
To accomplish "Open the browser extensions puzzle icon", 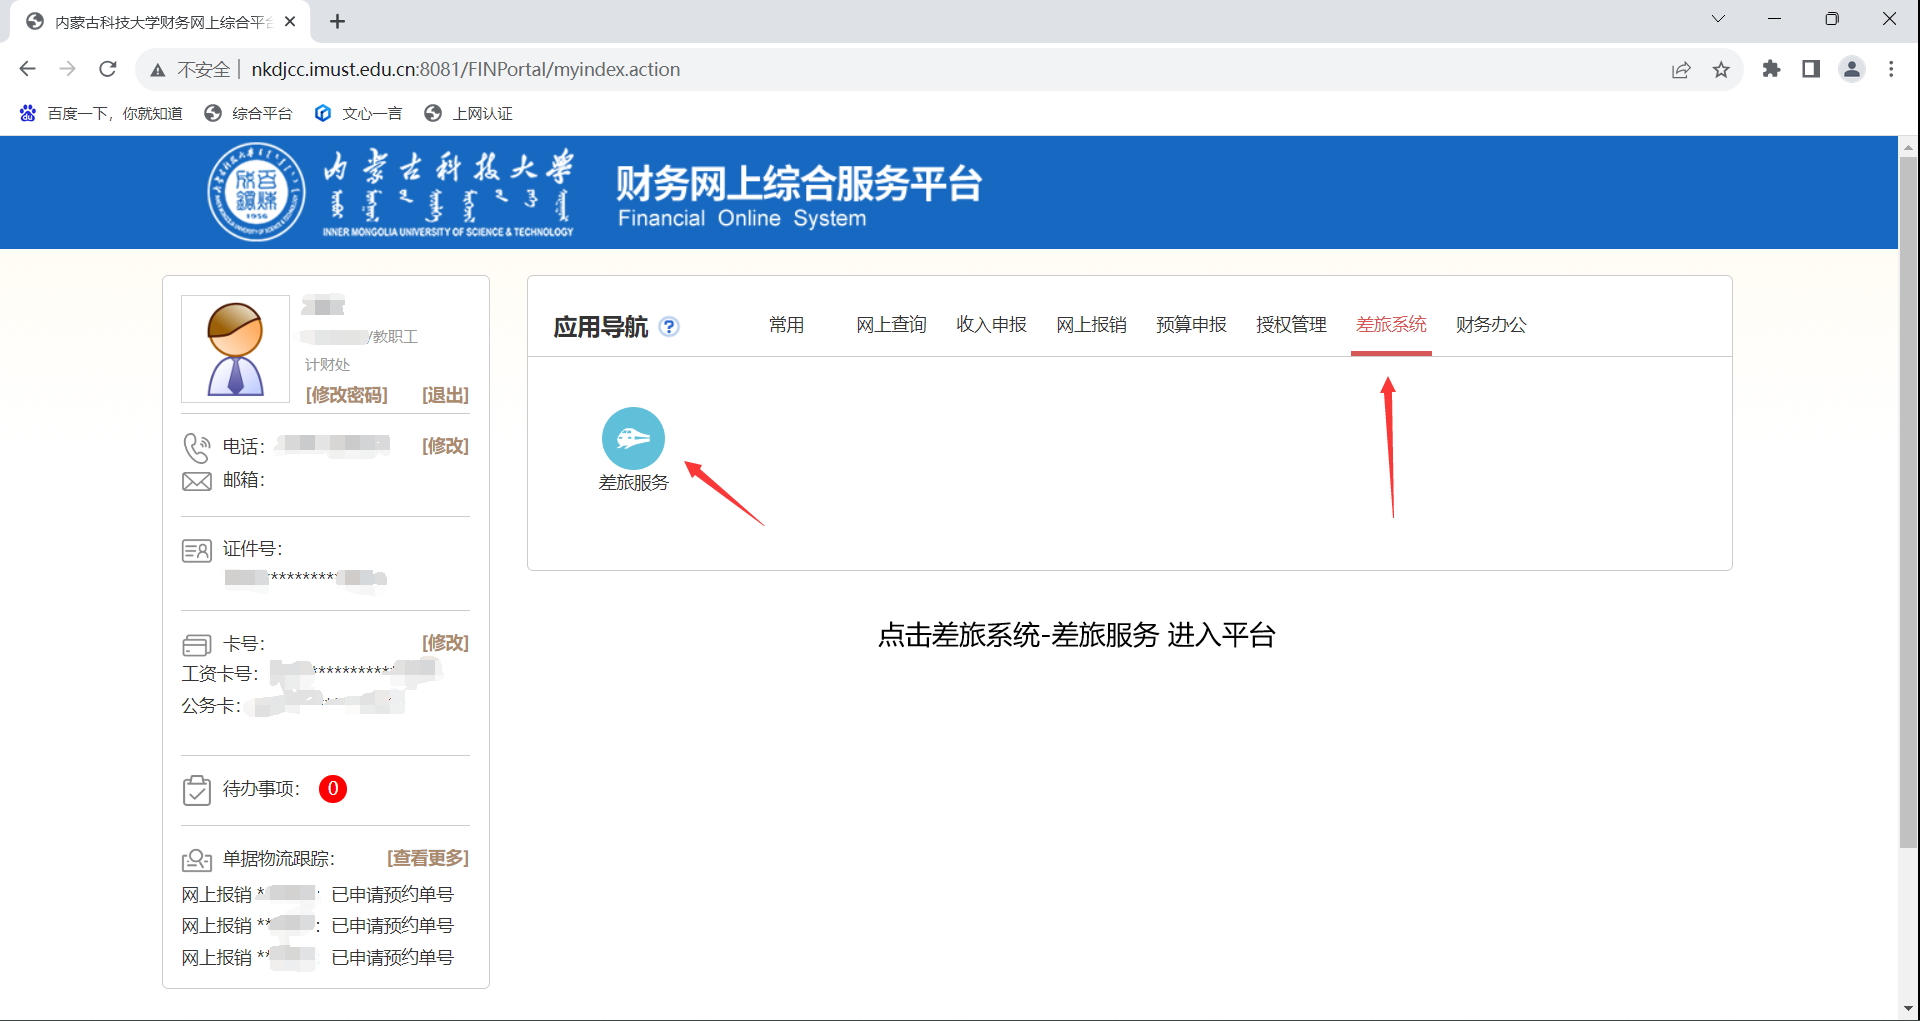I will 1771,69.
